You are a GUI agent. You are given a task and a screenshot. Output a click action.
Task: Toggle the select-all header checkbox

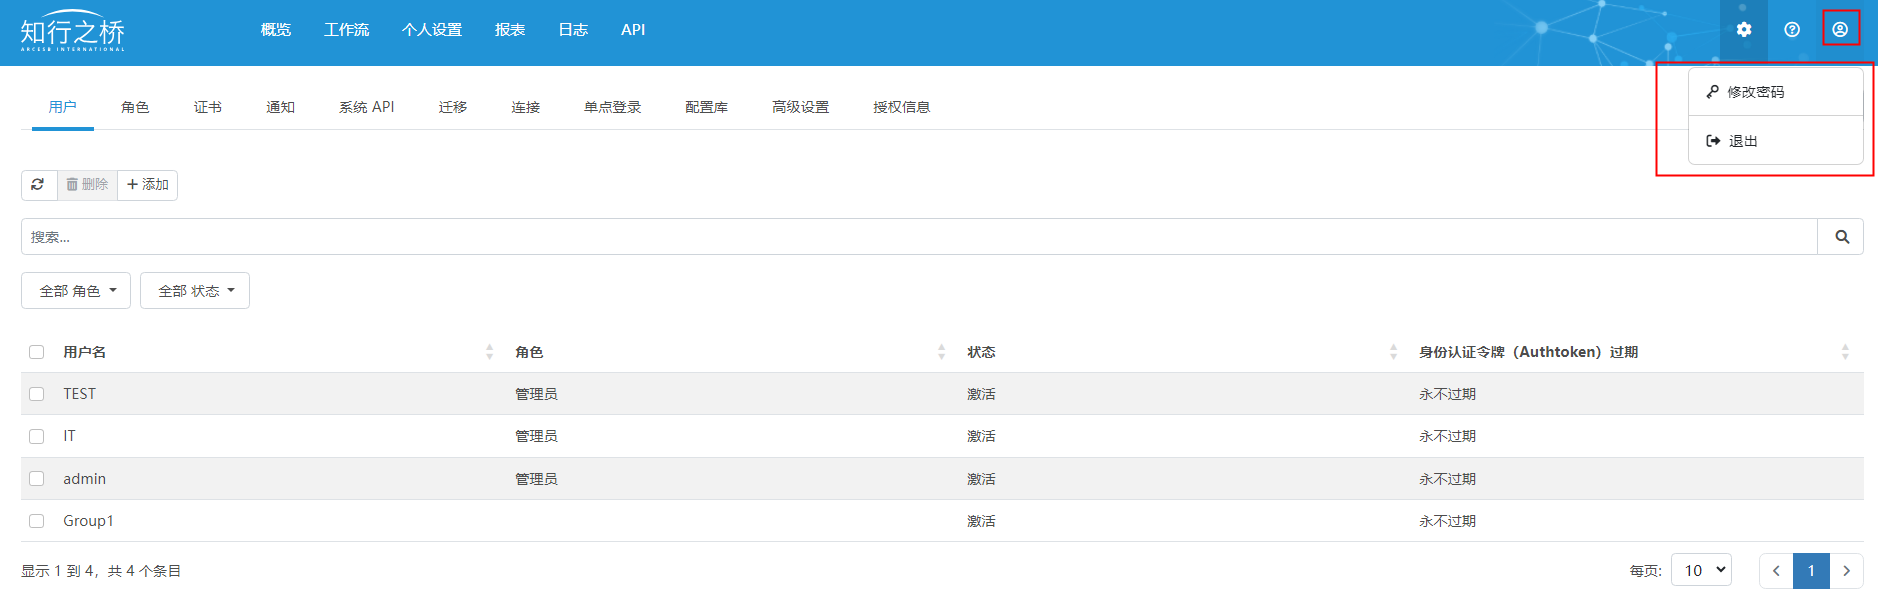tap(37, 352)
